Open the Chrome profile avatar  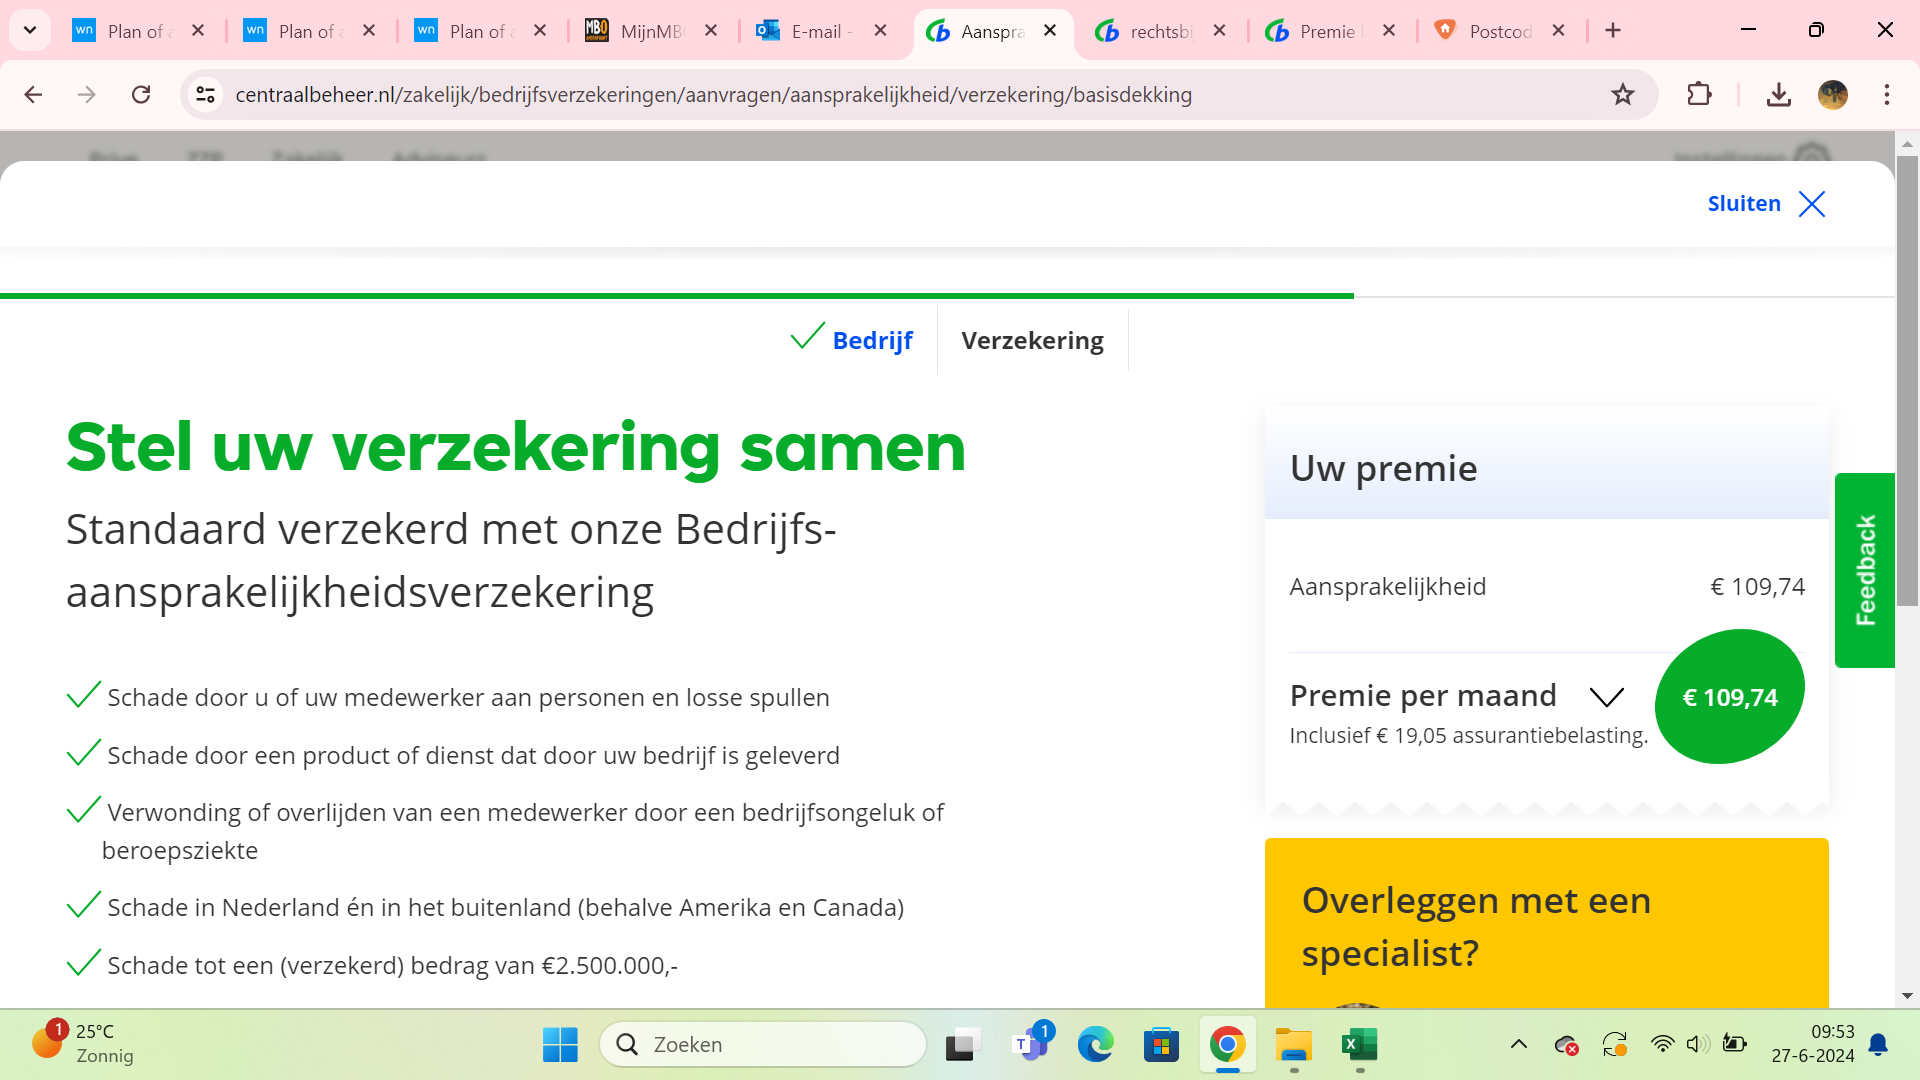[x=1832, y=95]
